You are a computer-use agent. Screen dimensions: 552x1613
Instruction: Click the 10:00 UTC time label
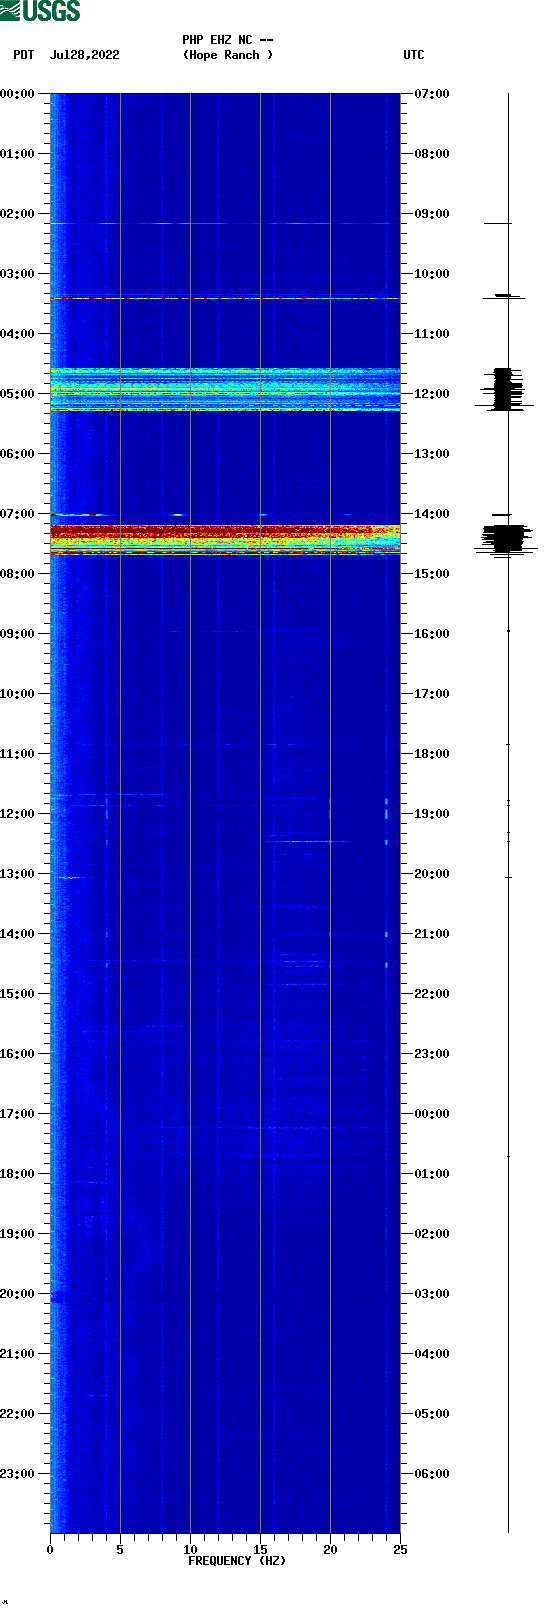[x=432, y=274]
